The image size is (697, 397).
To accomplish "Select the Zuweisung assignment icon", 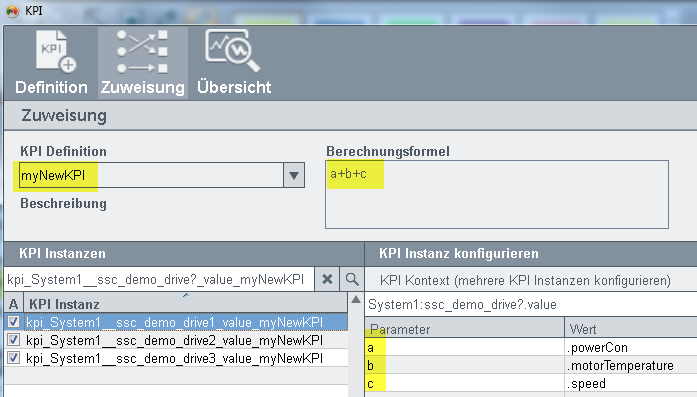I will [x=143, y=62].
